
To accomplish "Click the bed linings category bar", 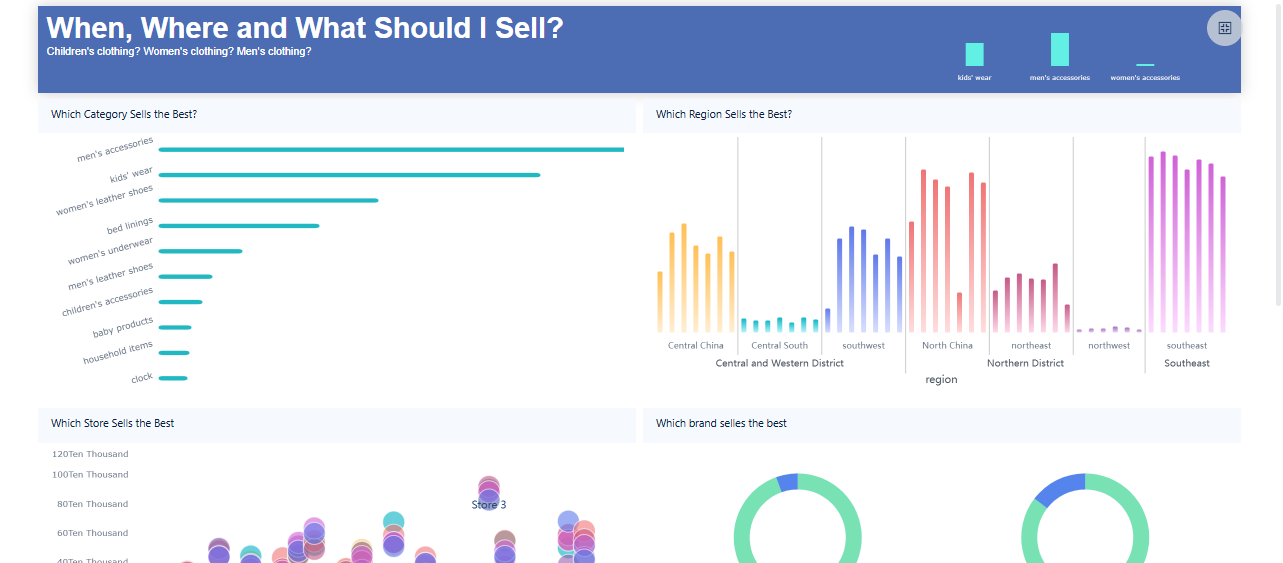I will point(239,226).
